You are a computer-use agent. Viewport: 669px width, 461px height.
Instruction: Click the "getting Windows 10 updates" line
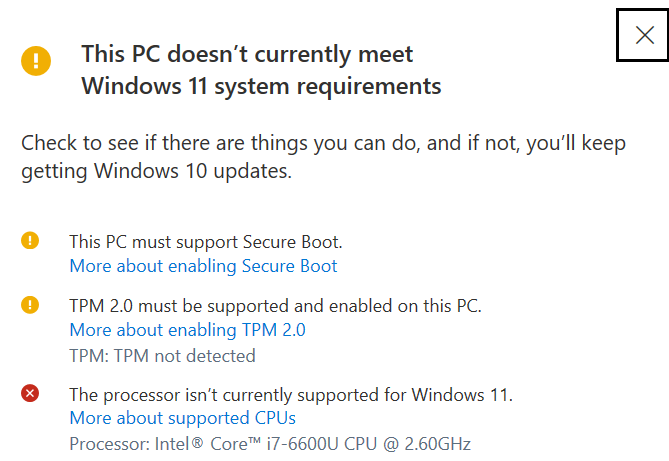157,172
